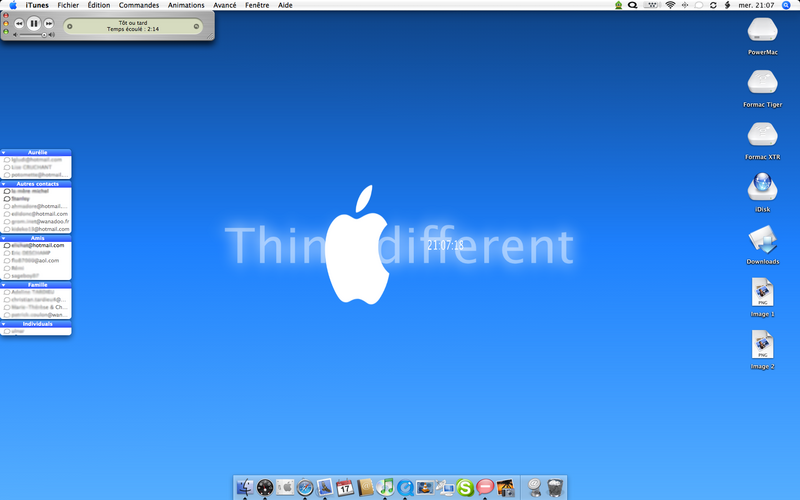Open the Fichier menu
The width and height of the screenshot is (800, 500).
click(68, 5)
